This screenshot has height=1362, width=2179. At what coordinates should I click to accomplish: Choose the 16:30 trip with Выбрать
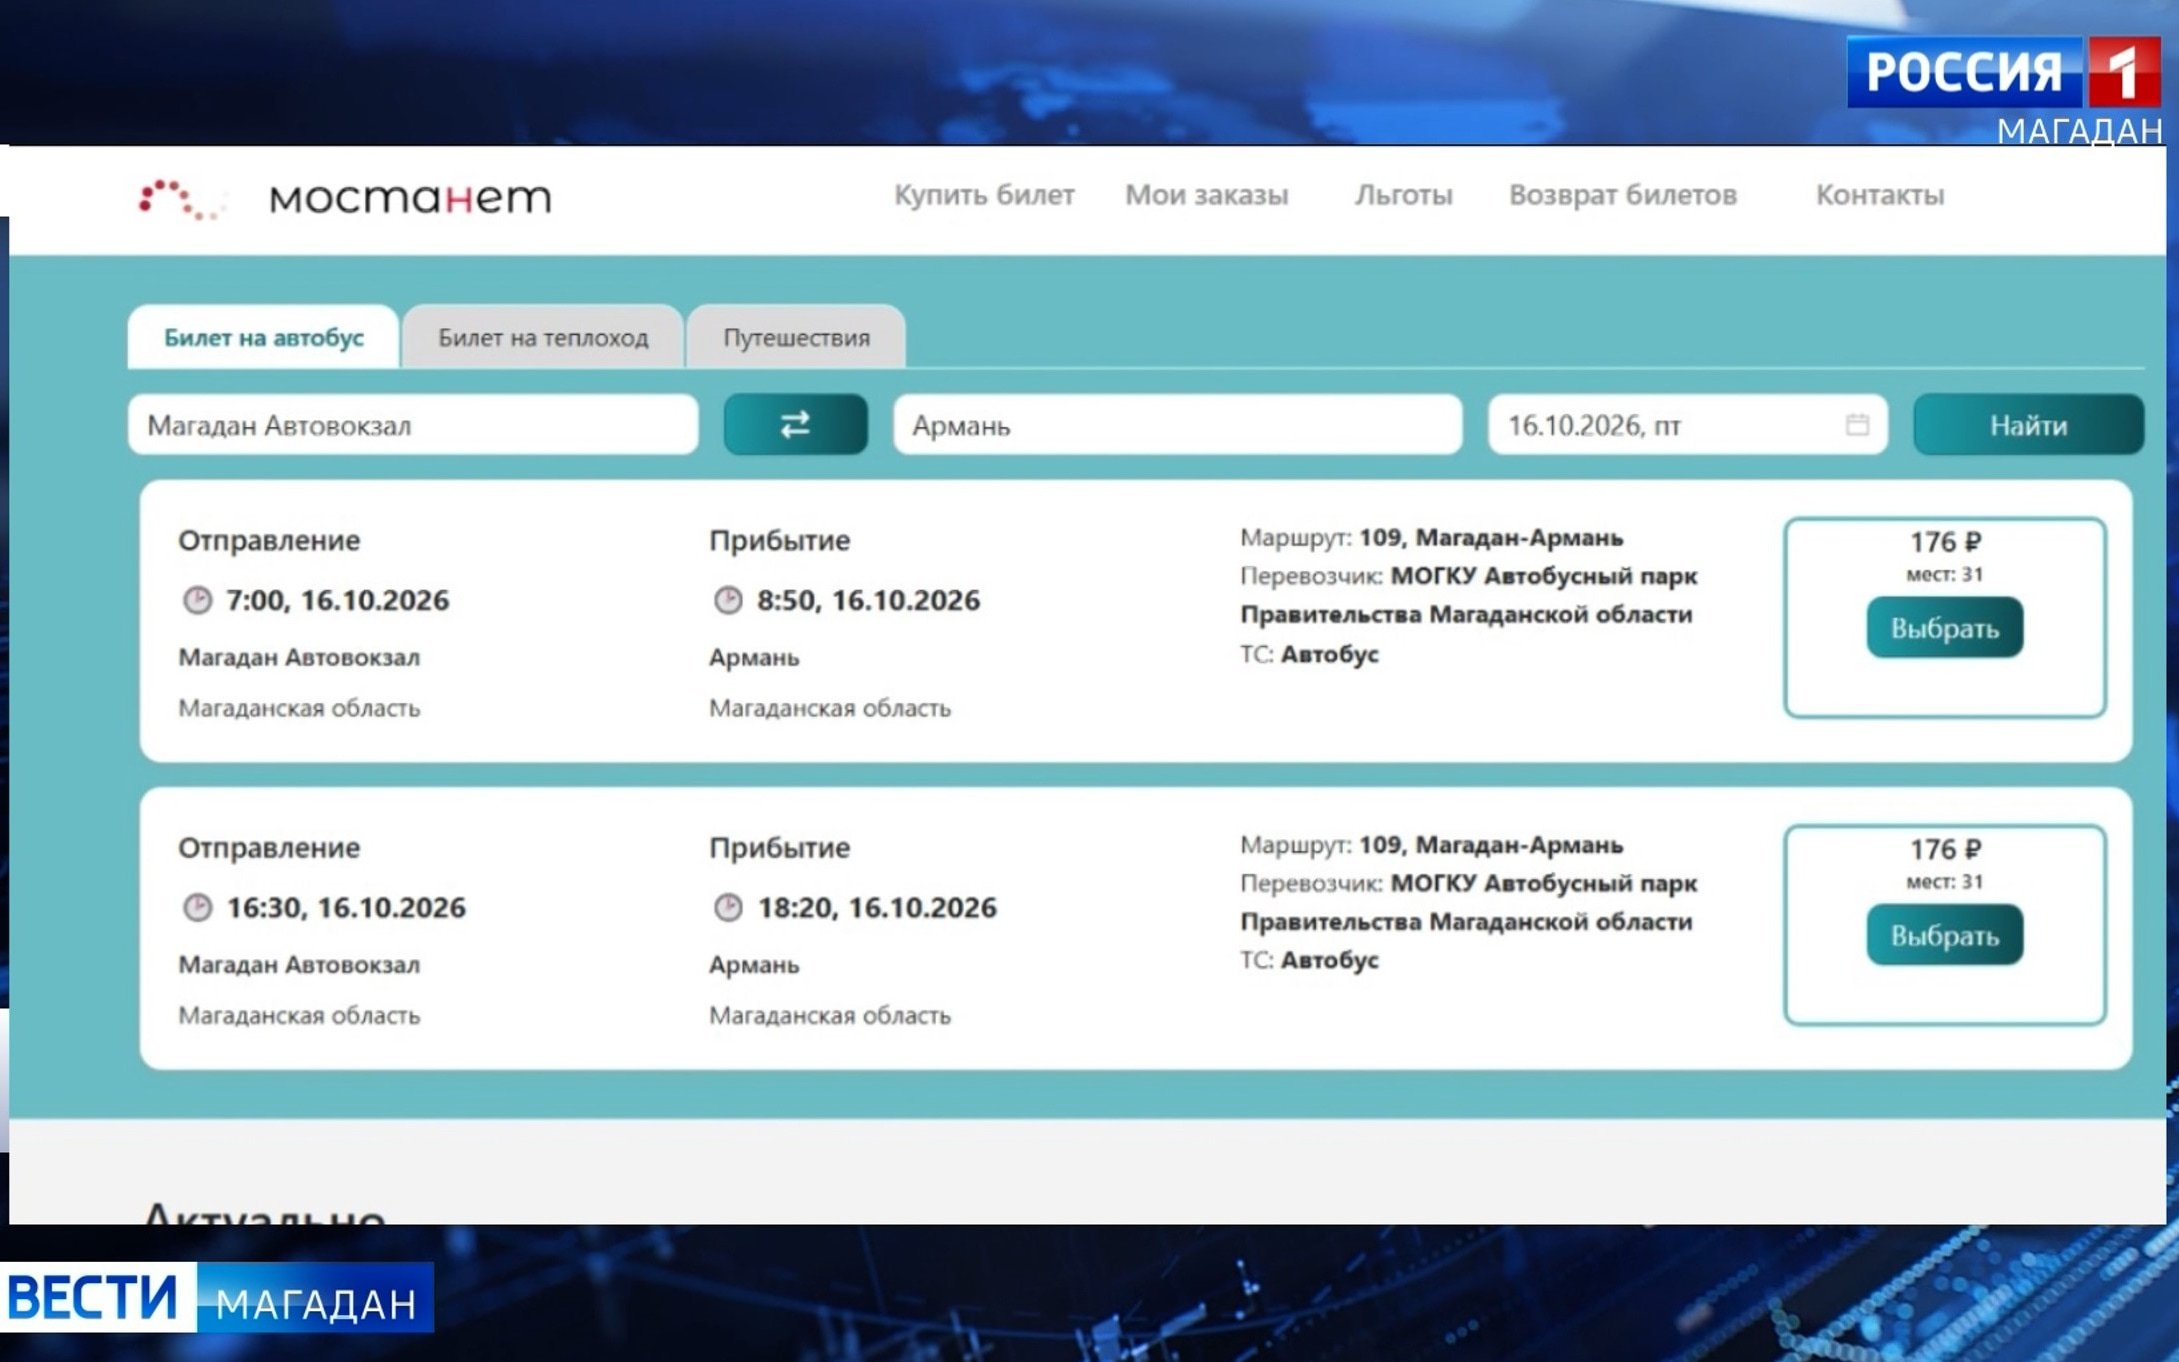1945,935
